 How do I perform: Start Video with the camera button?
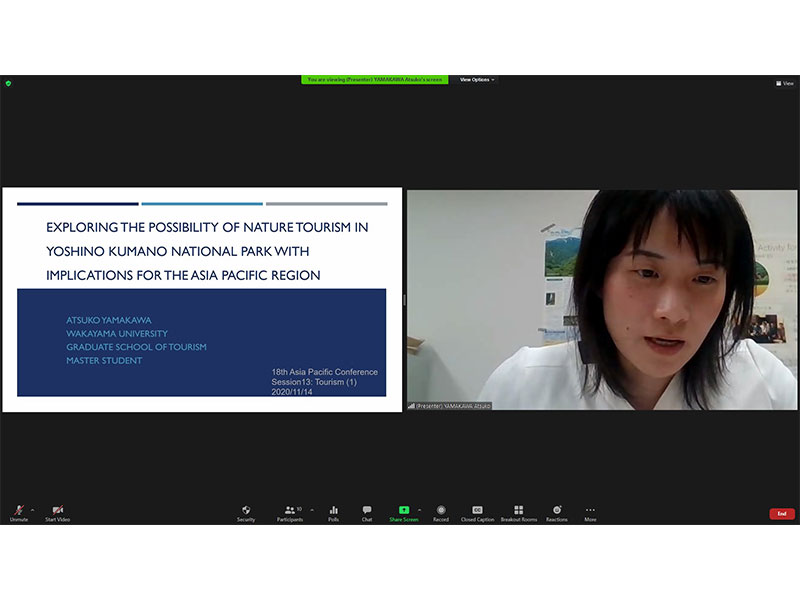pos(57,512)
